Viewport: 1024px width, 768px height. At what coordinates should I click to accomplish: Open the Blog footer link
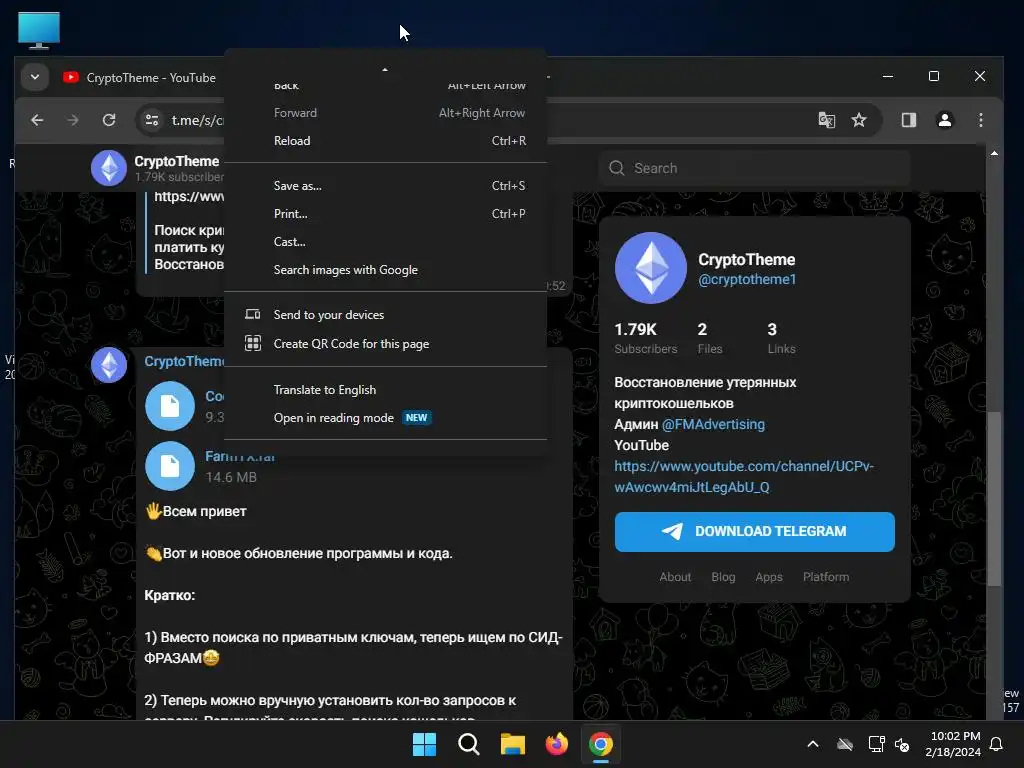723,577
